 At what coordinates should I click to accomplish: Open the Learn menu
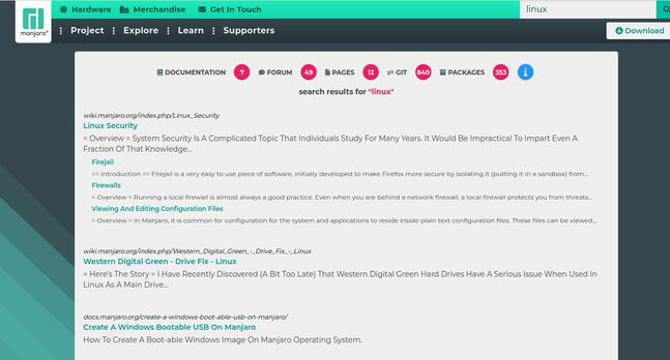[x=191, y=30]
